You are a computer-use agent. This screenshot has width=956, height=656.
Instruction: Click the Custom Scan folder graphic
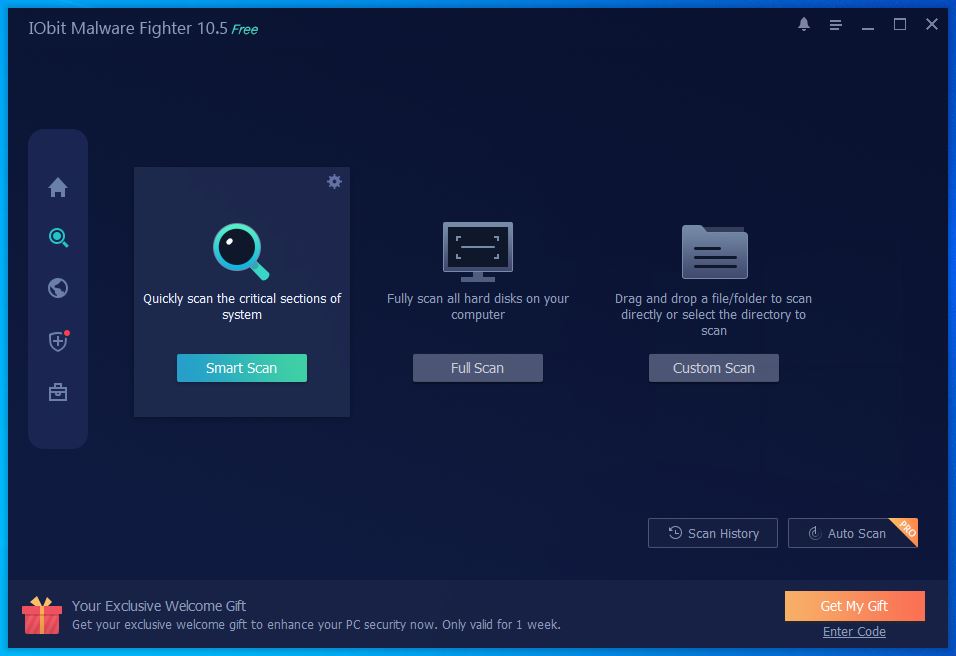(715, 251)
